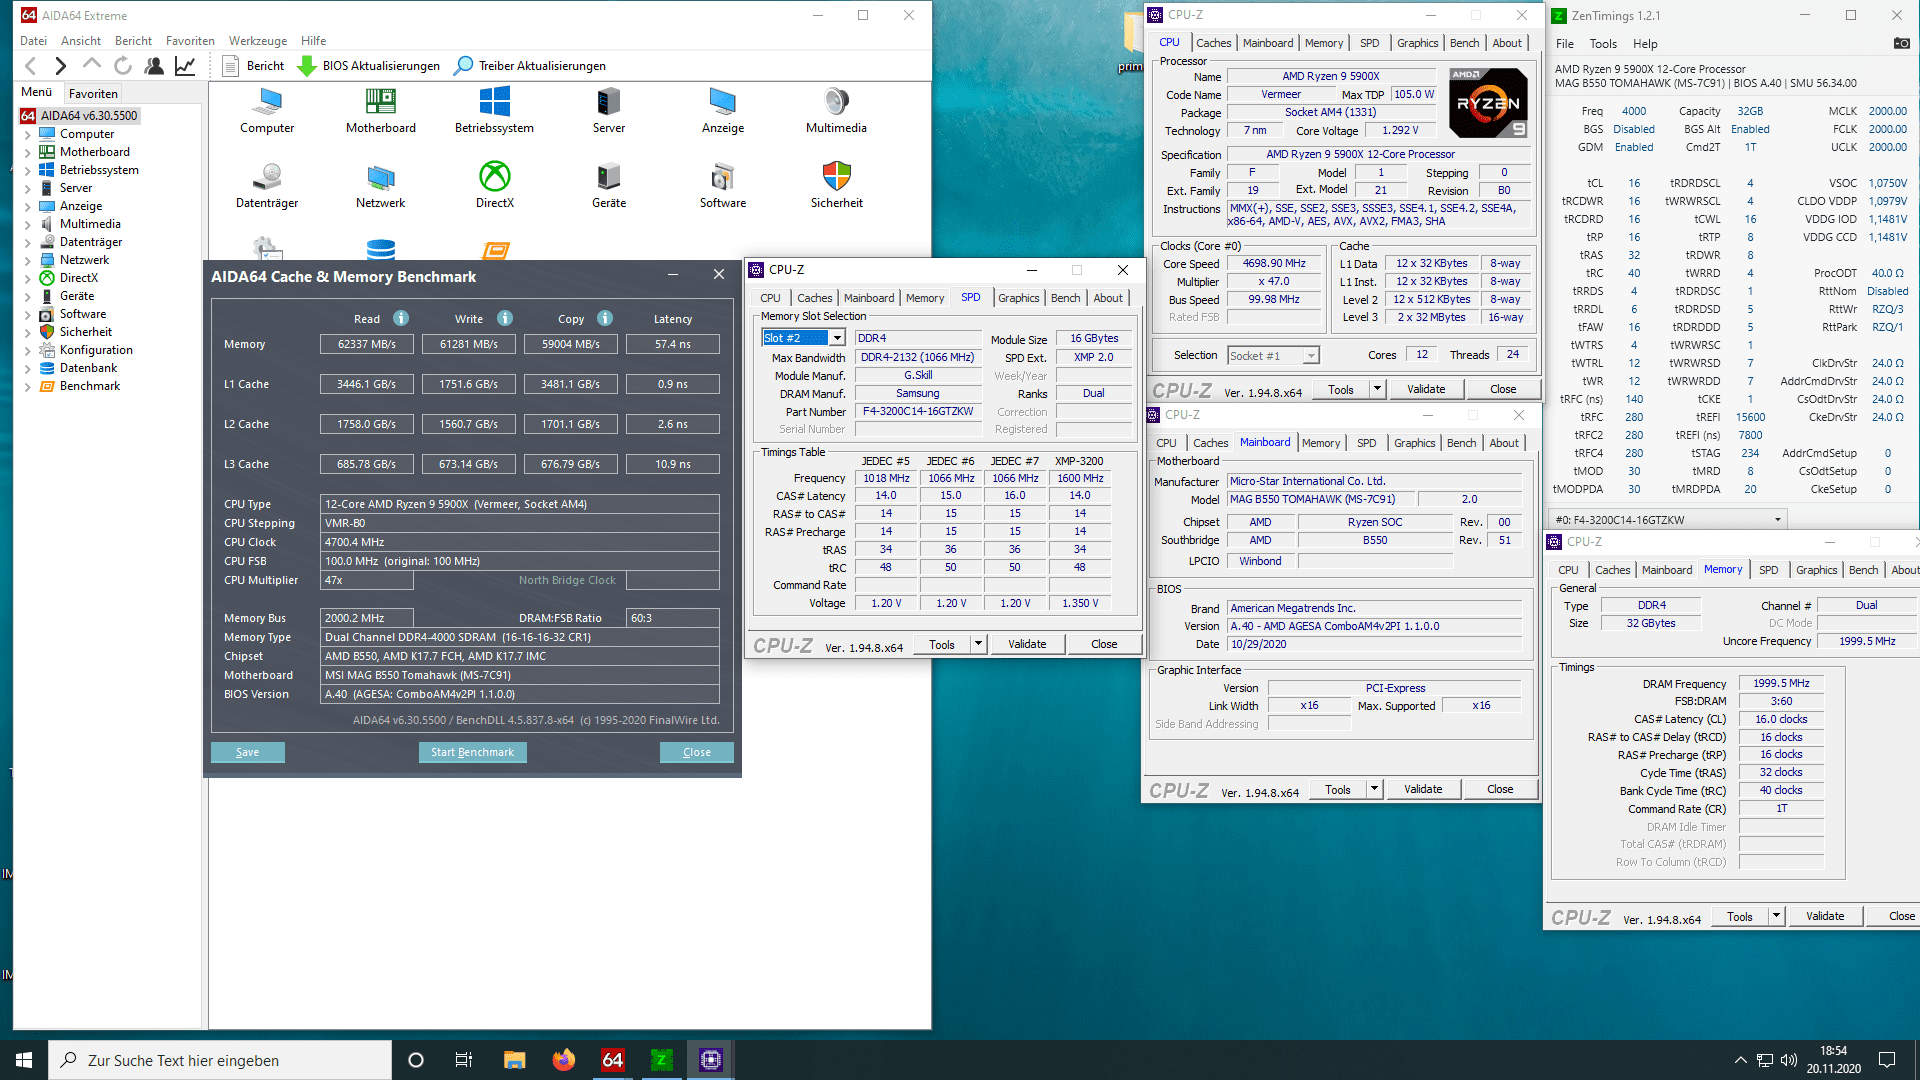Viewport: 1920px width, 1080px height.
Task: Open Tools dropdown arrow in CPU-Z SPD window
Action: click(979, 644)
